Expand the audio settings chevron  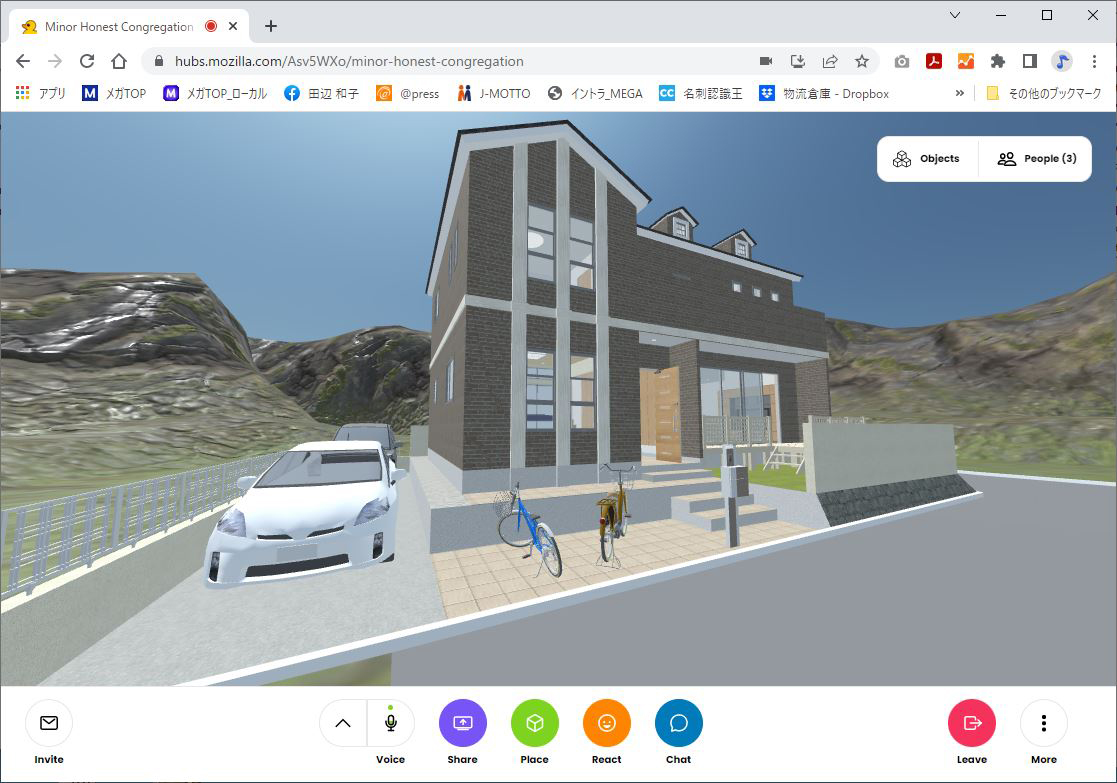point(343,723)
